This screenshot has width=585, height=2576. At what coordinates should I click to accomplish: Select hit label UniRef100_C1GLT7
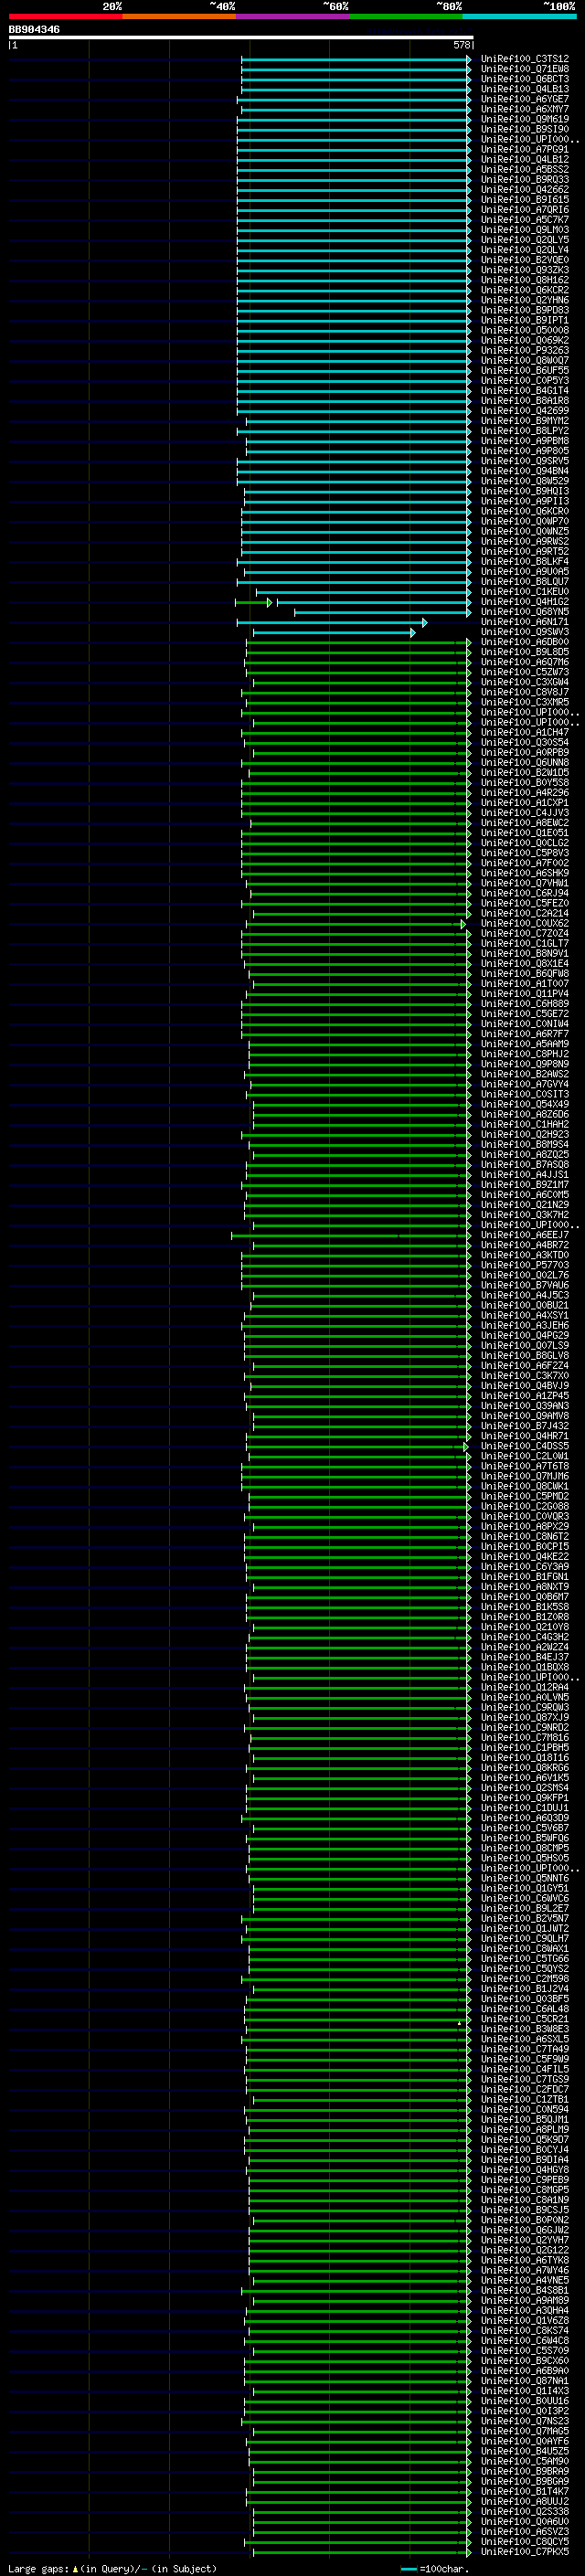pyautogui.click(x=524, y=943)
